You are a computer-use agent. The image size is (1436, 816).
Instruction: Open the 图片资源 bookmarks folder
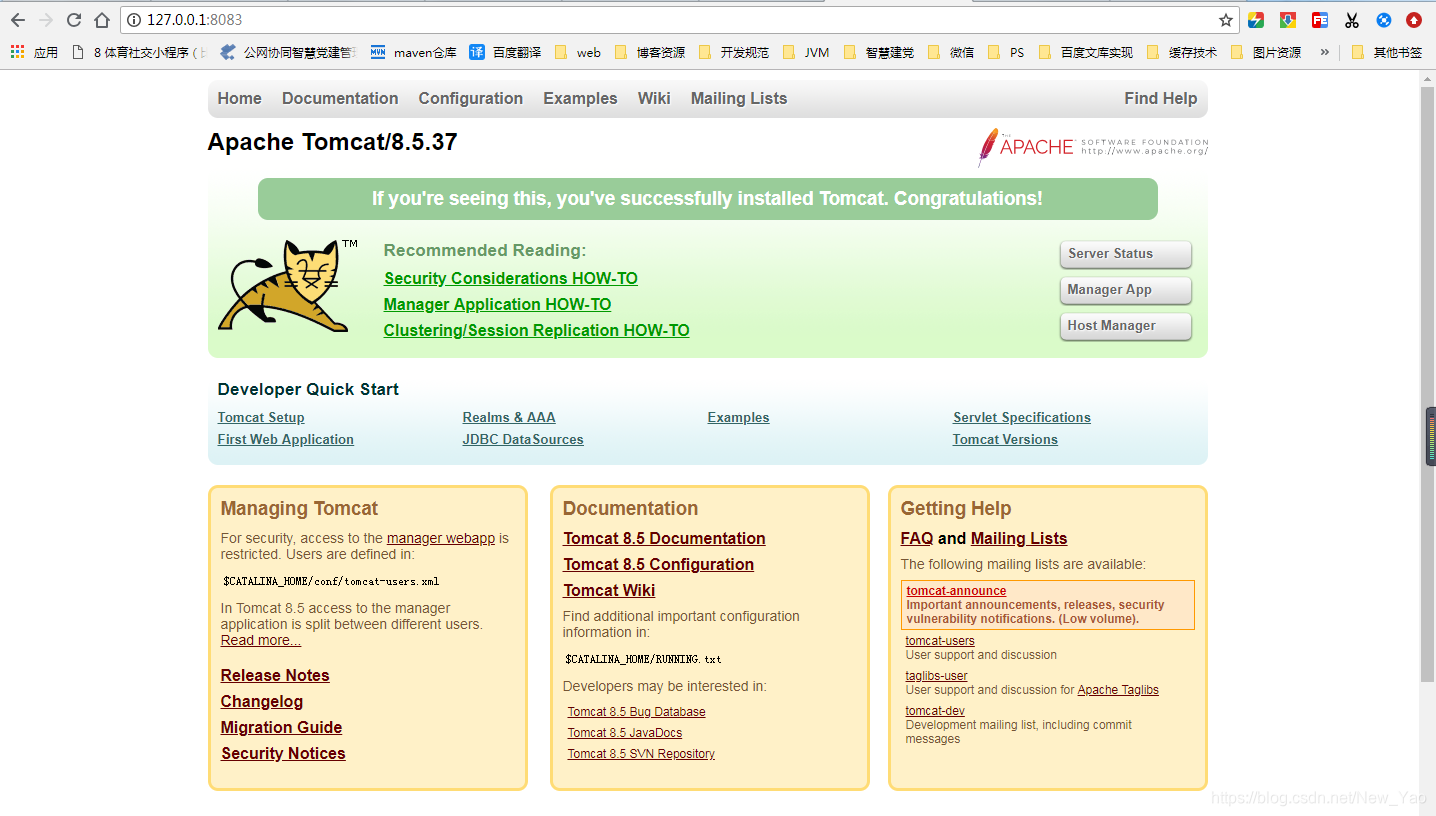click(1266, 52)
